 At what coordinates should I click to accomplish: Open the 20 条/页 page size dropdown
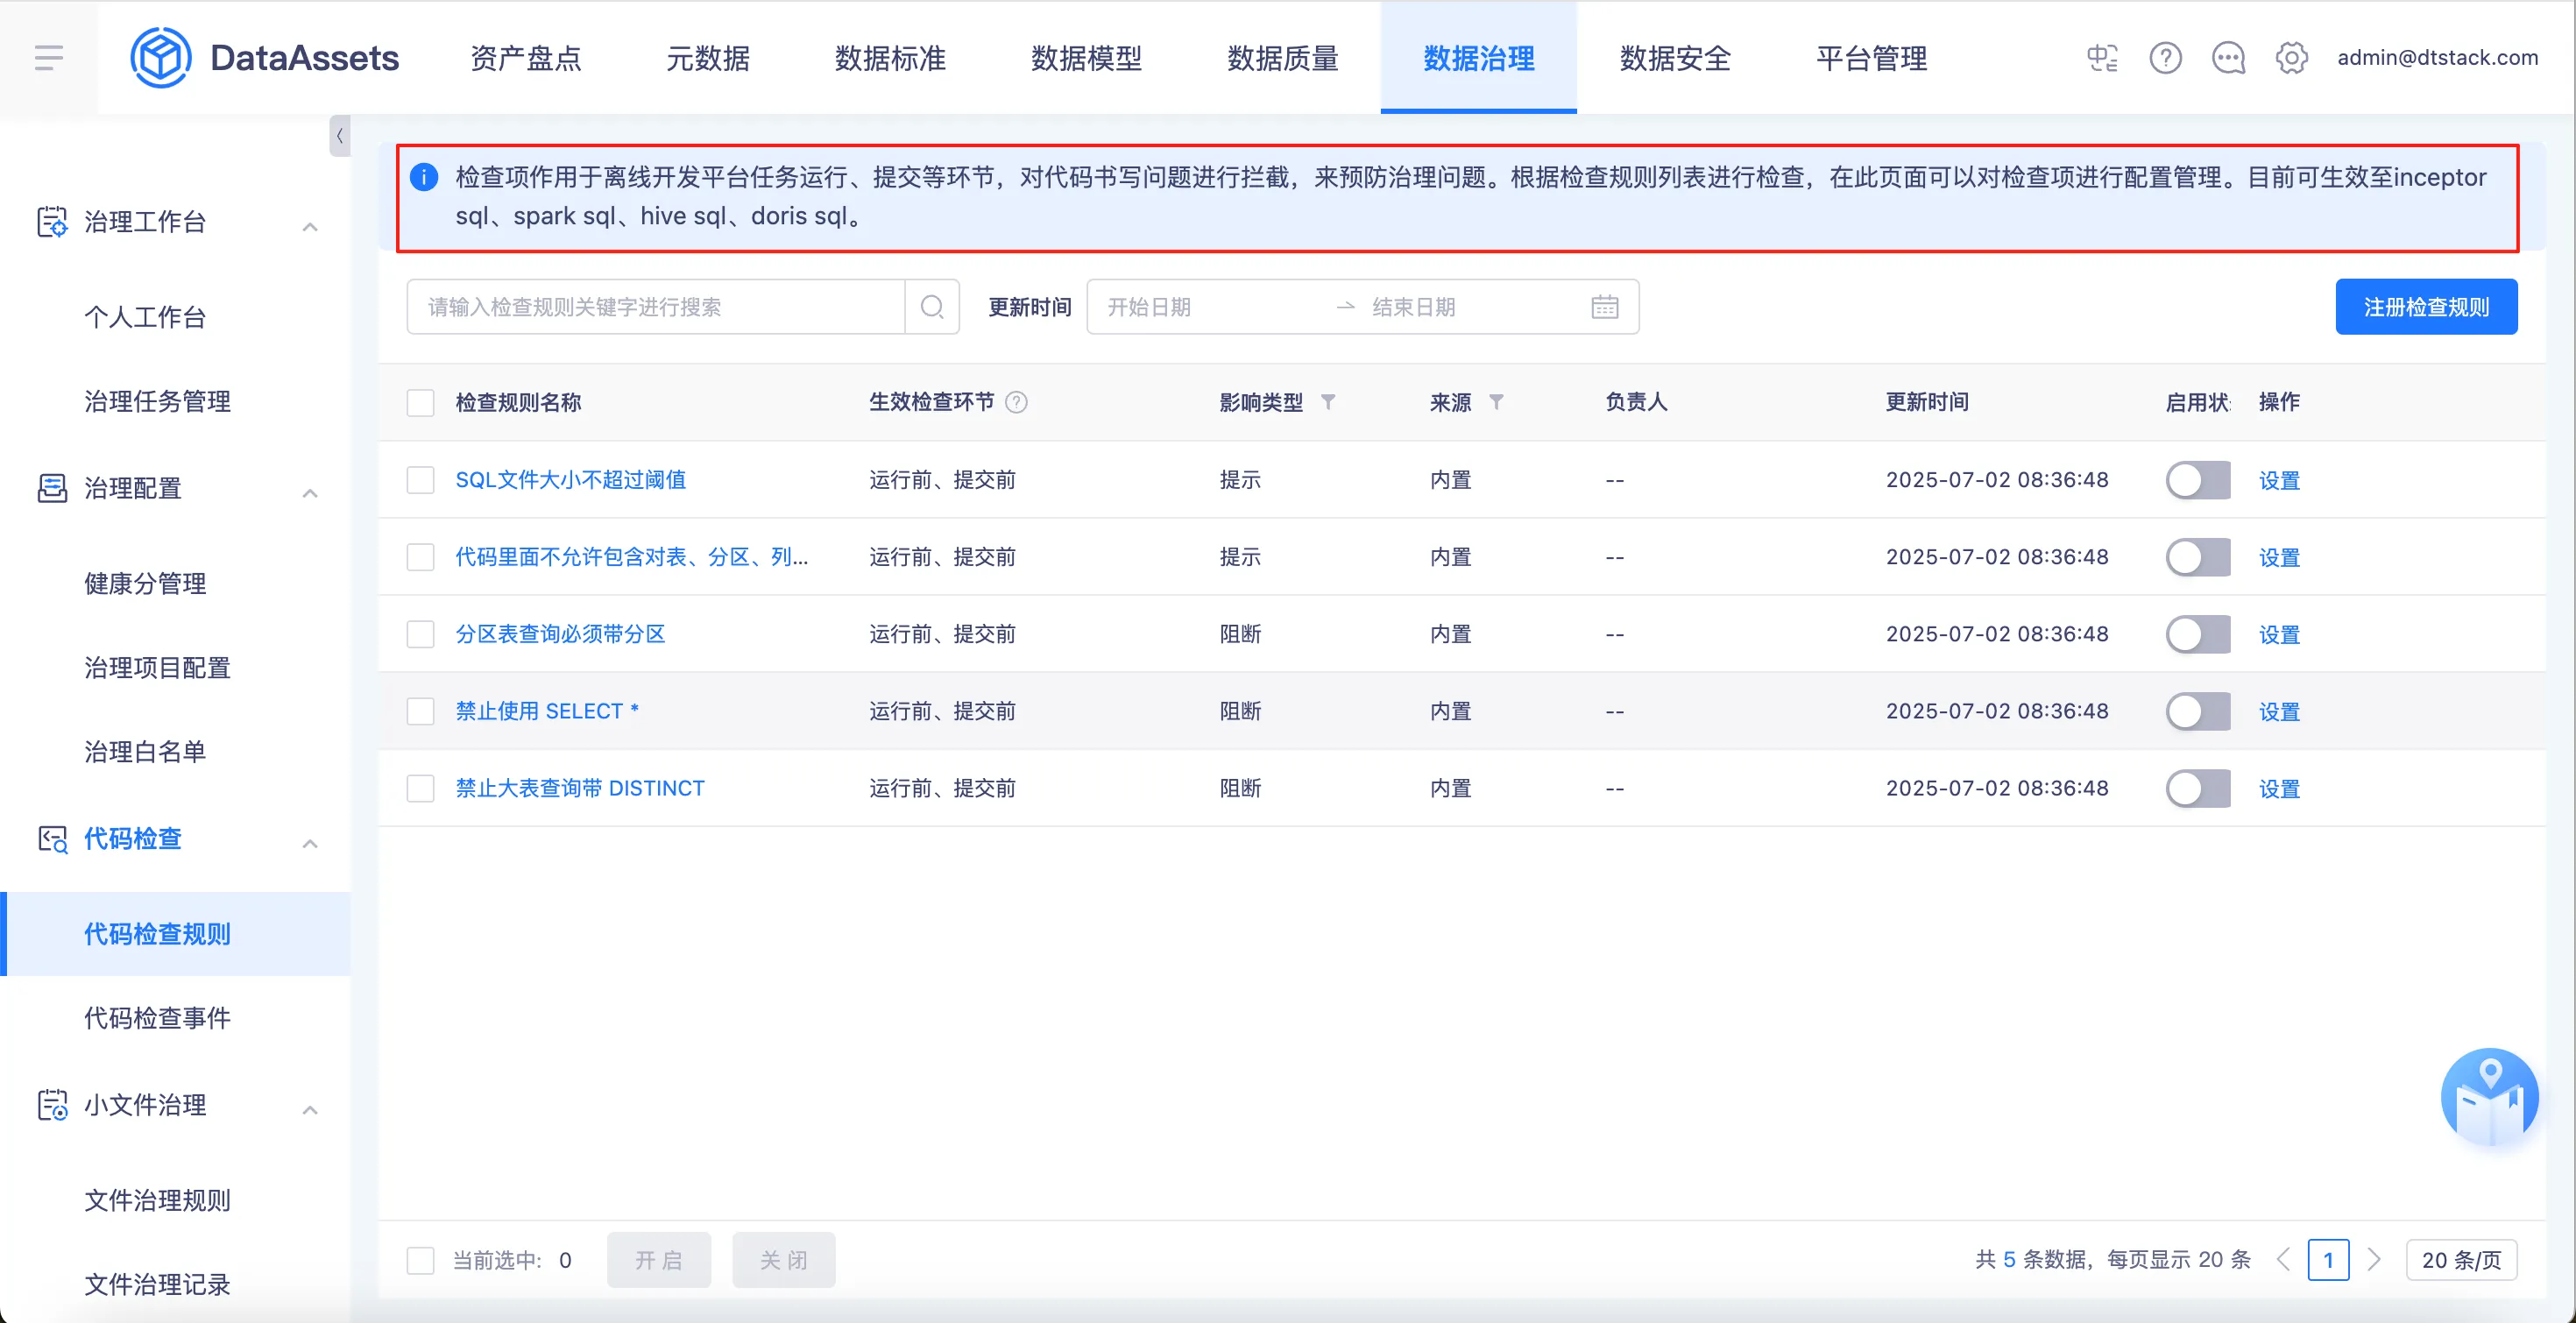(2461, 1259)
